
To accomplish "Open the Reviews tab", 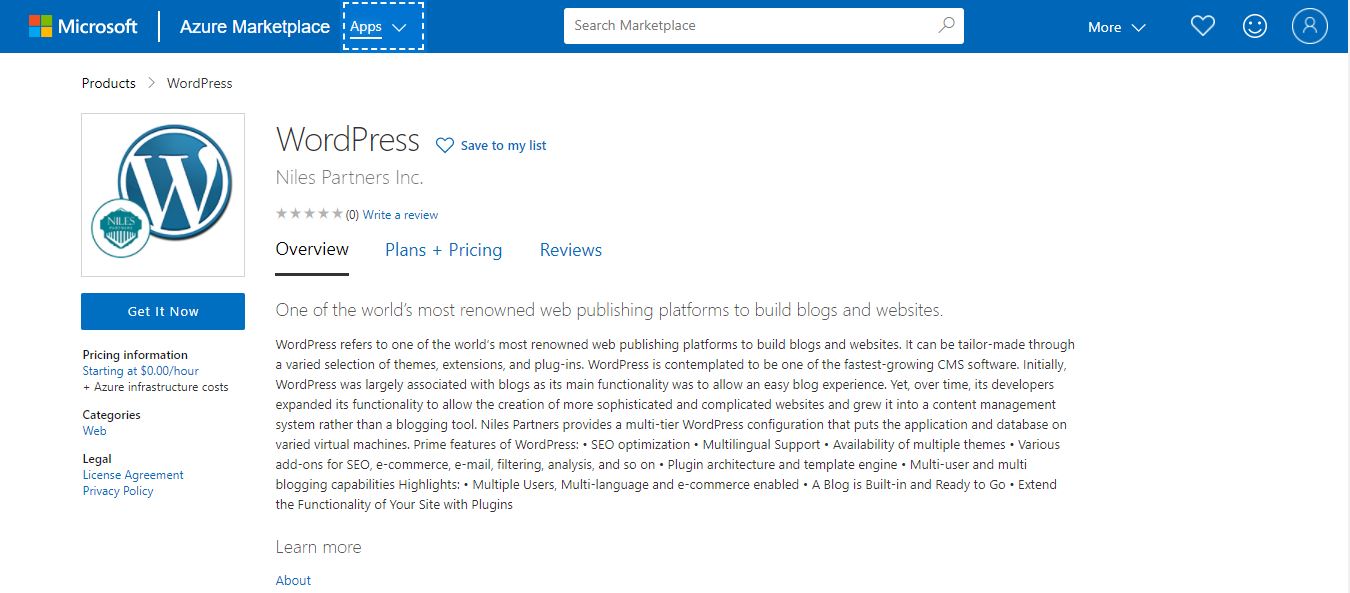I will tap(570, 250).
